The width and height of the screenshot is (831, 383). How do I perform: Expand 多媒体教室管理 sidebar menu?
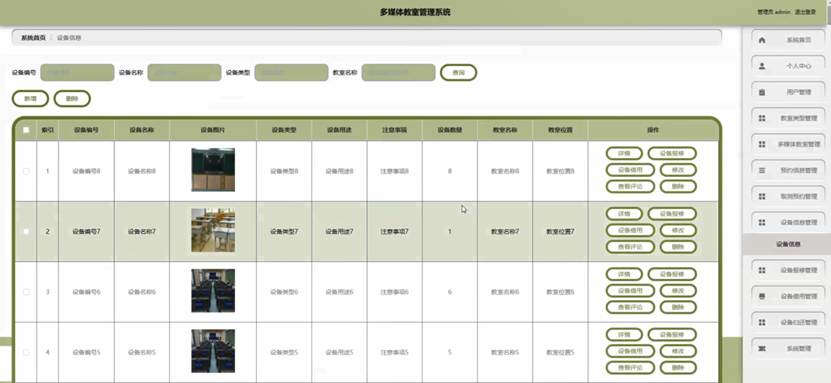(789, 144)
